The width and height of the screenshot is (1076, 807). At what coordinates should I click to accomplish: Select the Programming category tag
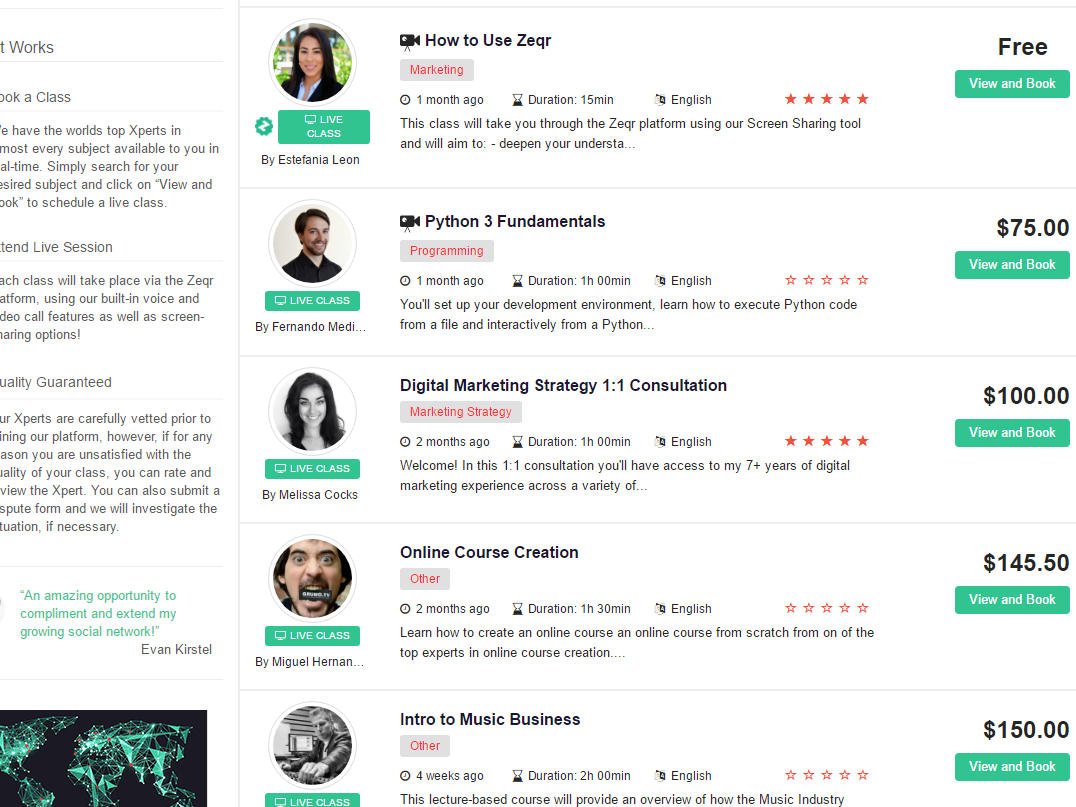pyautogui.click(x=447, y=251)
